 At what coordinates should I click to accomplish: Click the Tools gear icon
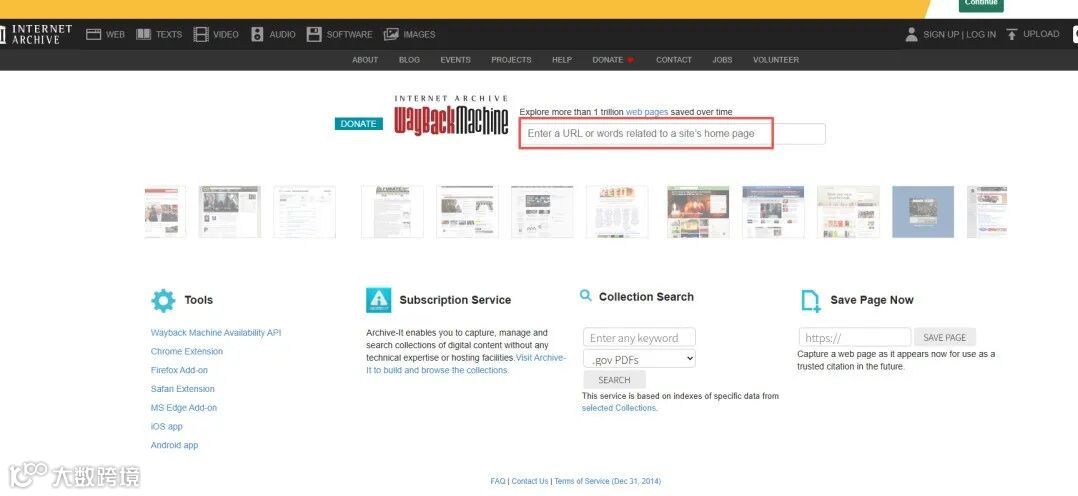tap(163, 301)
